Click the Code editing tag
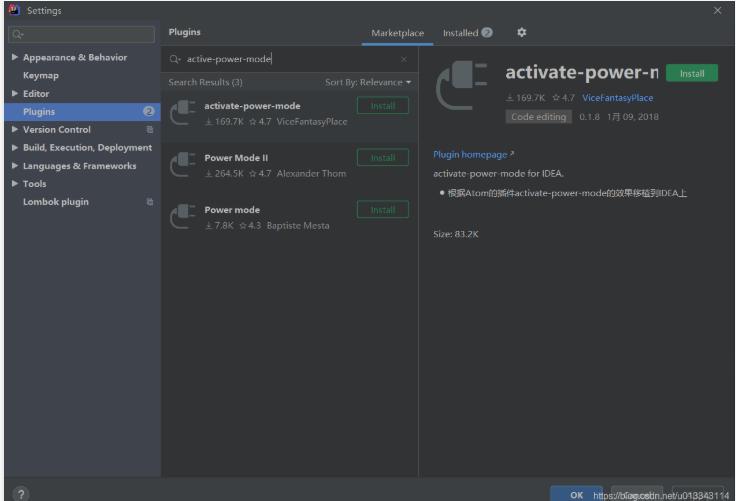736x501 pixels. pos(538,116)
